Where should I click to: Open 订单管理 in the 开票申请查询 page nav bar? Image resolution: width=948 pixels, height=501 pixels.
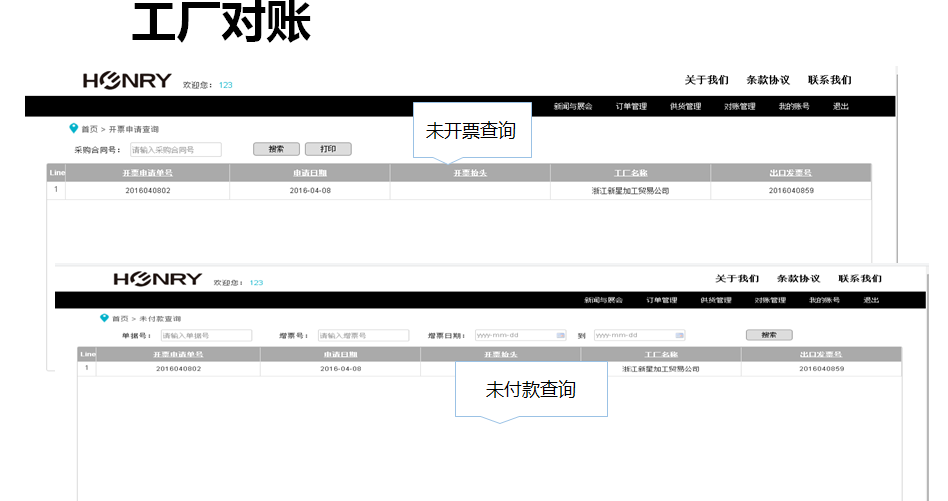tap(631, 106)
